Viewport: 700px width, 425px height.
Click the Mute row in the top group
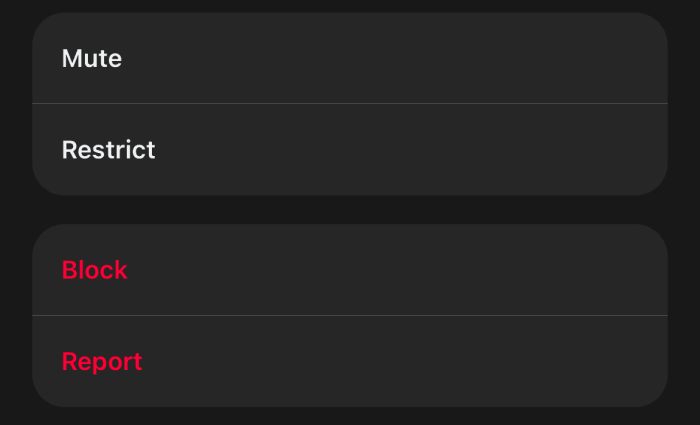click(x=350, y=58)
